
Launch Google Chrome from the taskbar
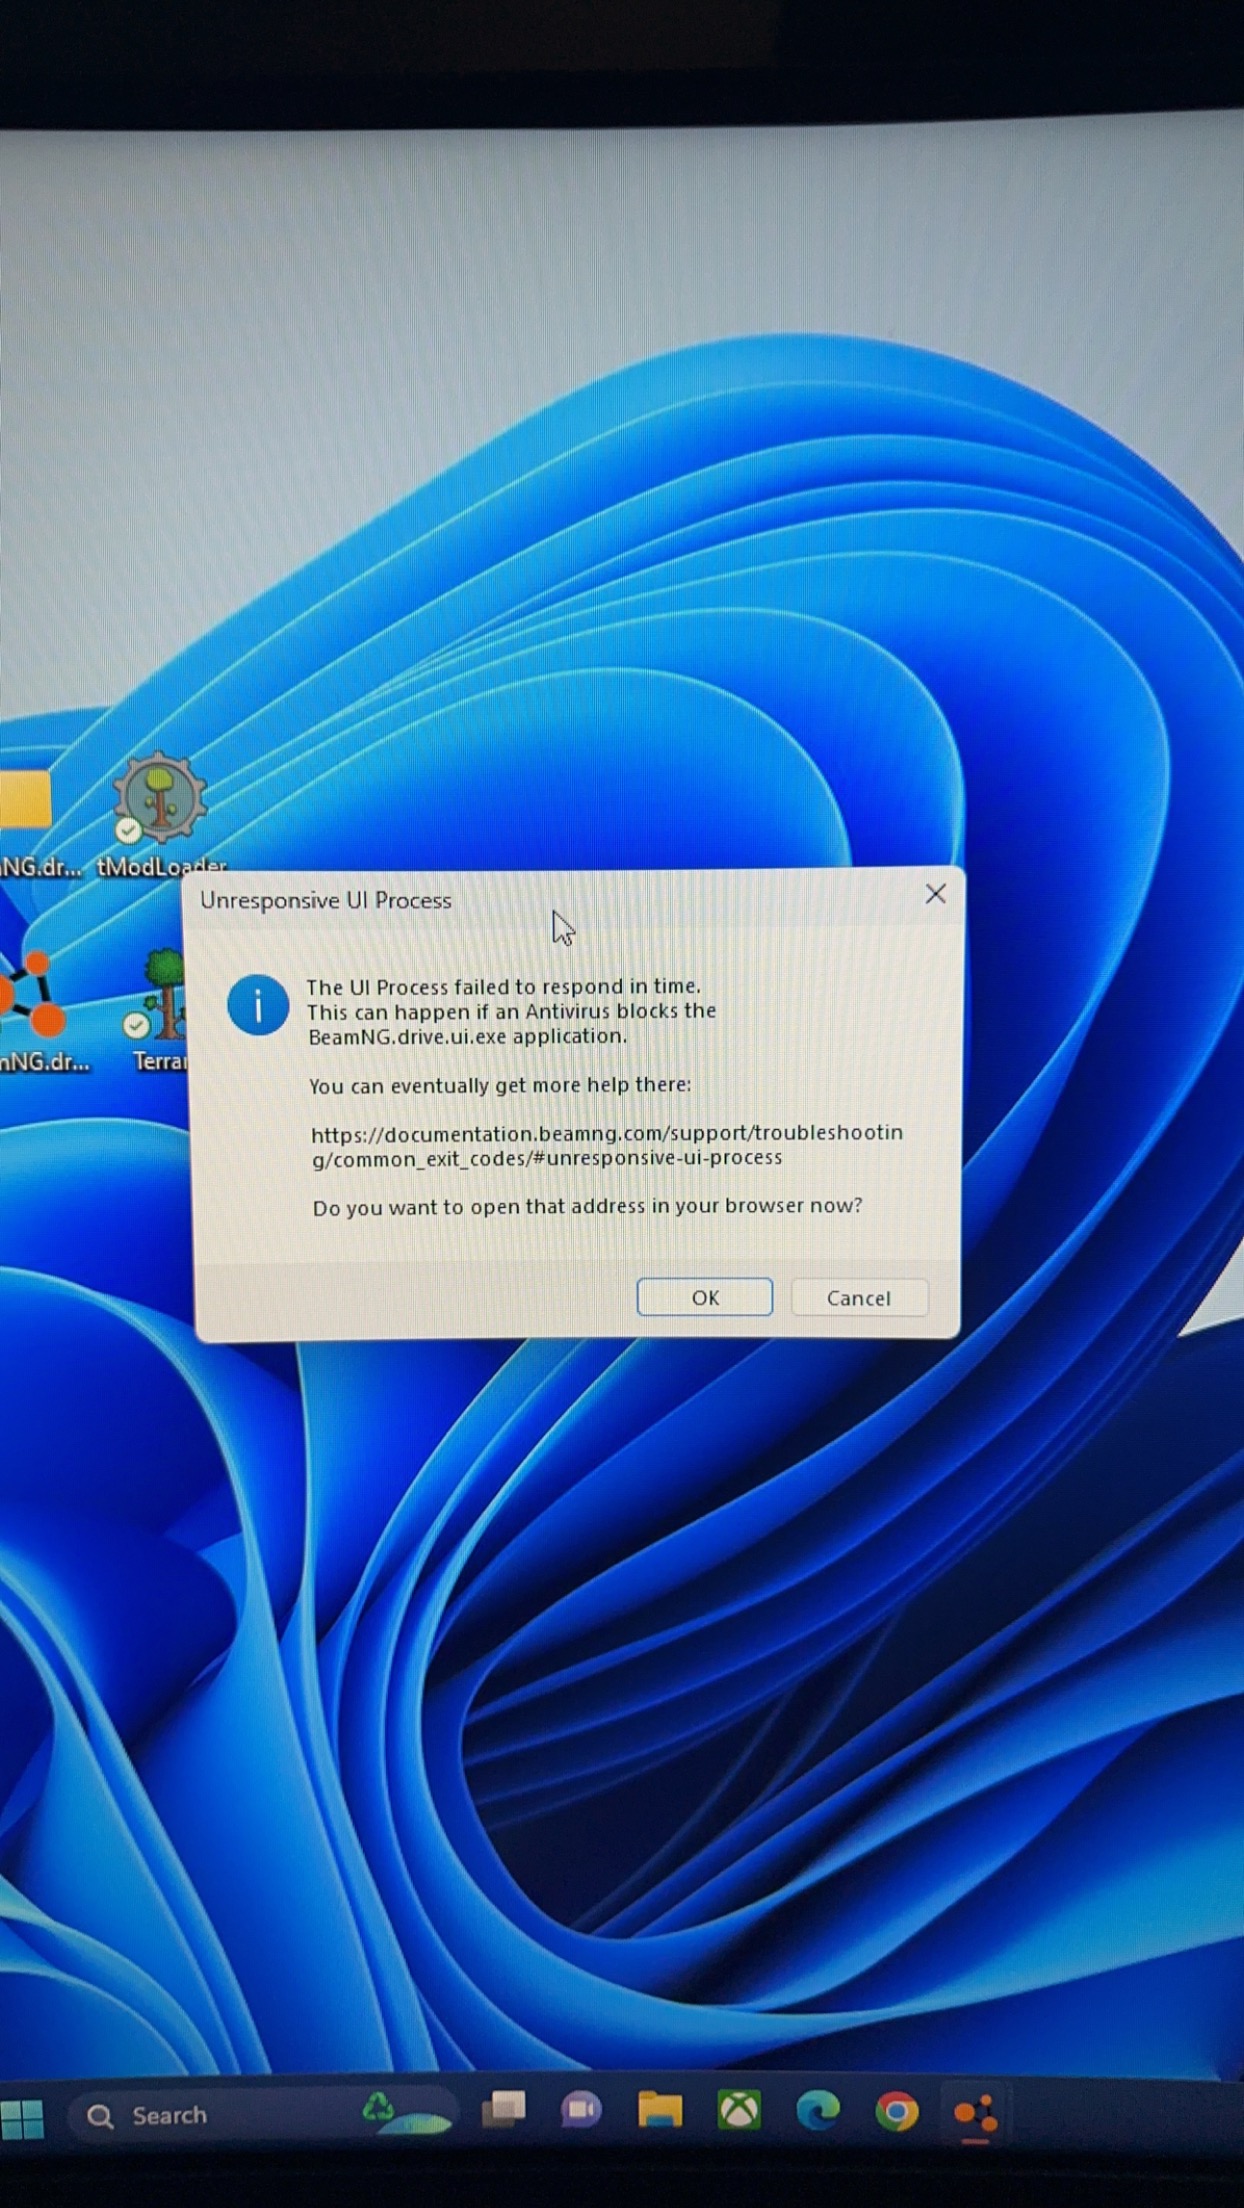pos(897,2112)
